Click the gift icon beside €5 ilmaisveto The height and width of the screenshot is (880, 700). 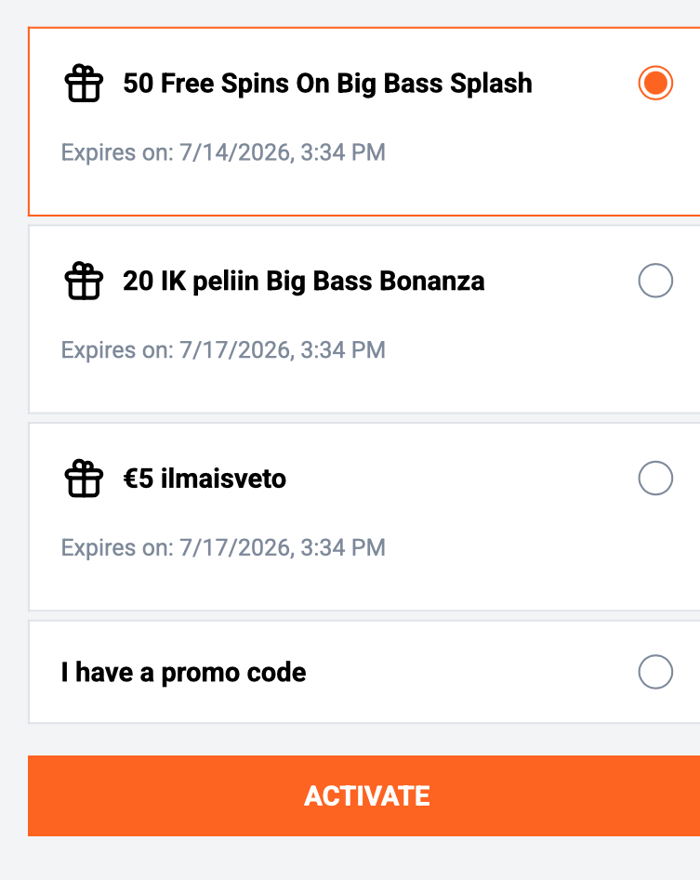coord(84,478)
